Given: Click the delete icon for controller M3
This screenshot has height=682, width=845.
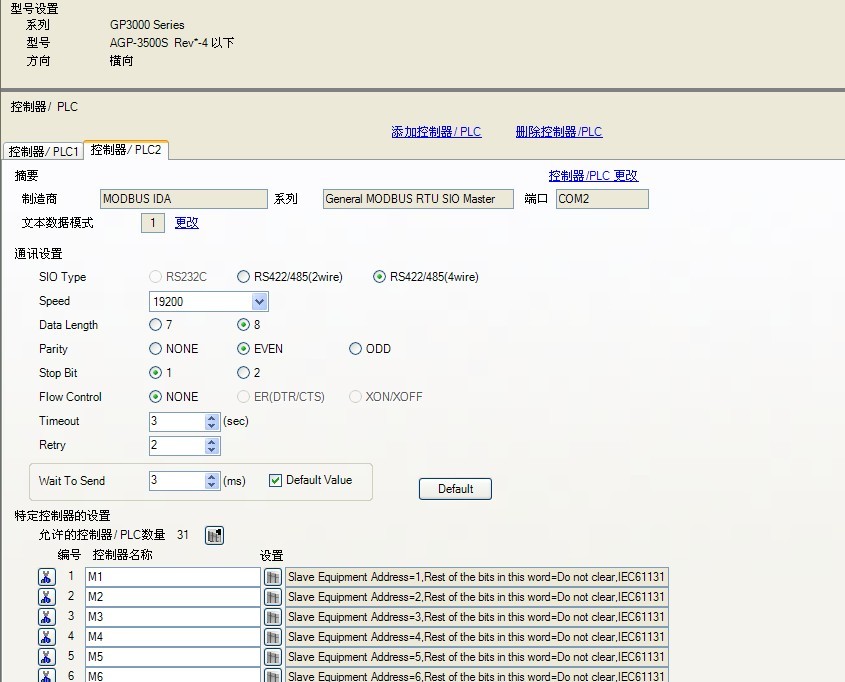Looking at the screenshot, I should pos(46,617).
